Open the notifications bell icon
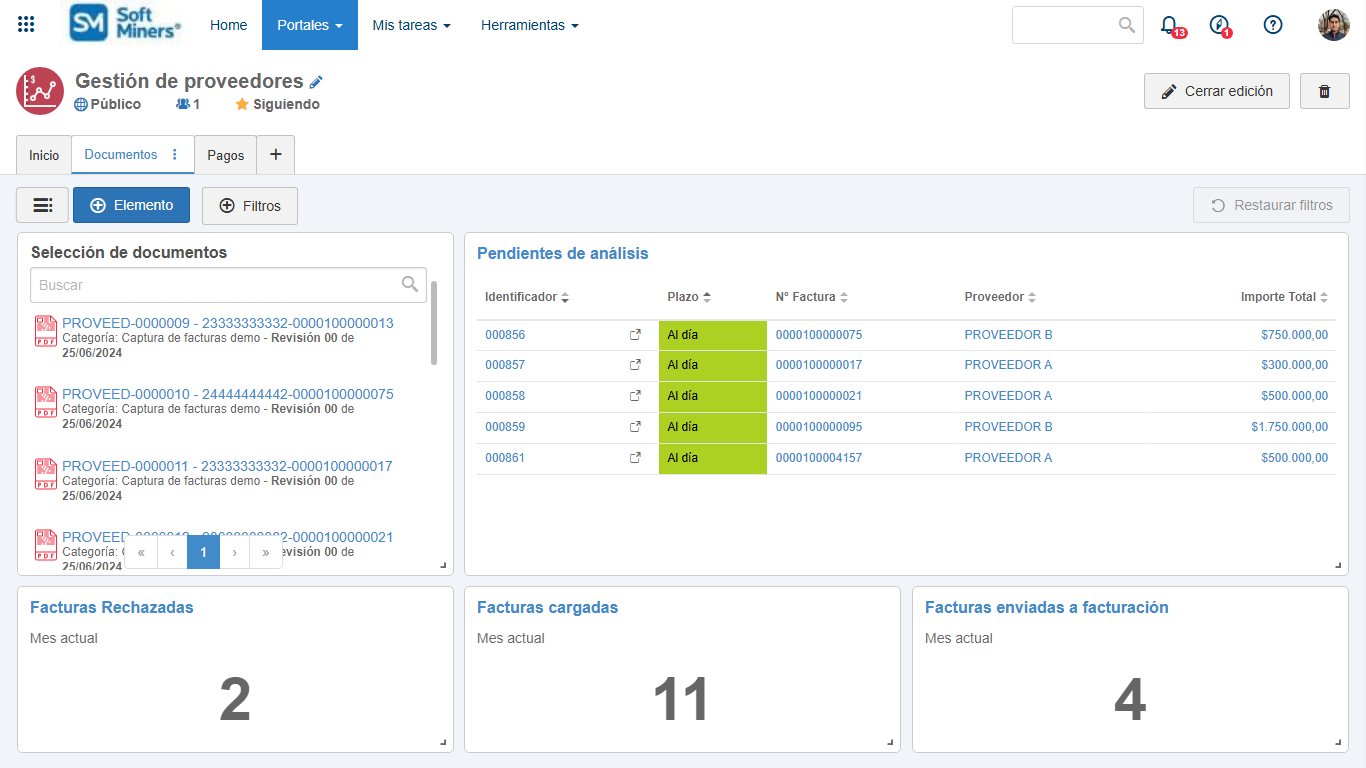1366x768 pixels. [1169, 25]
